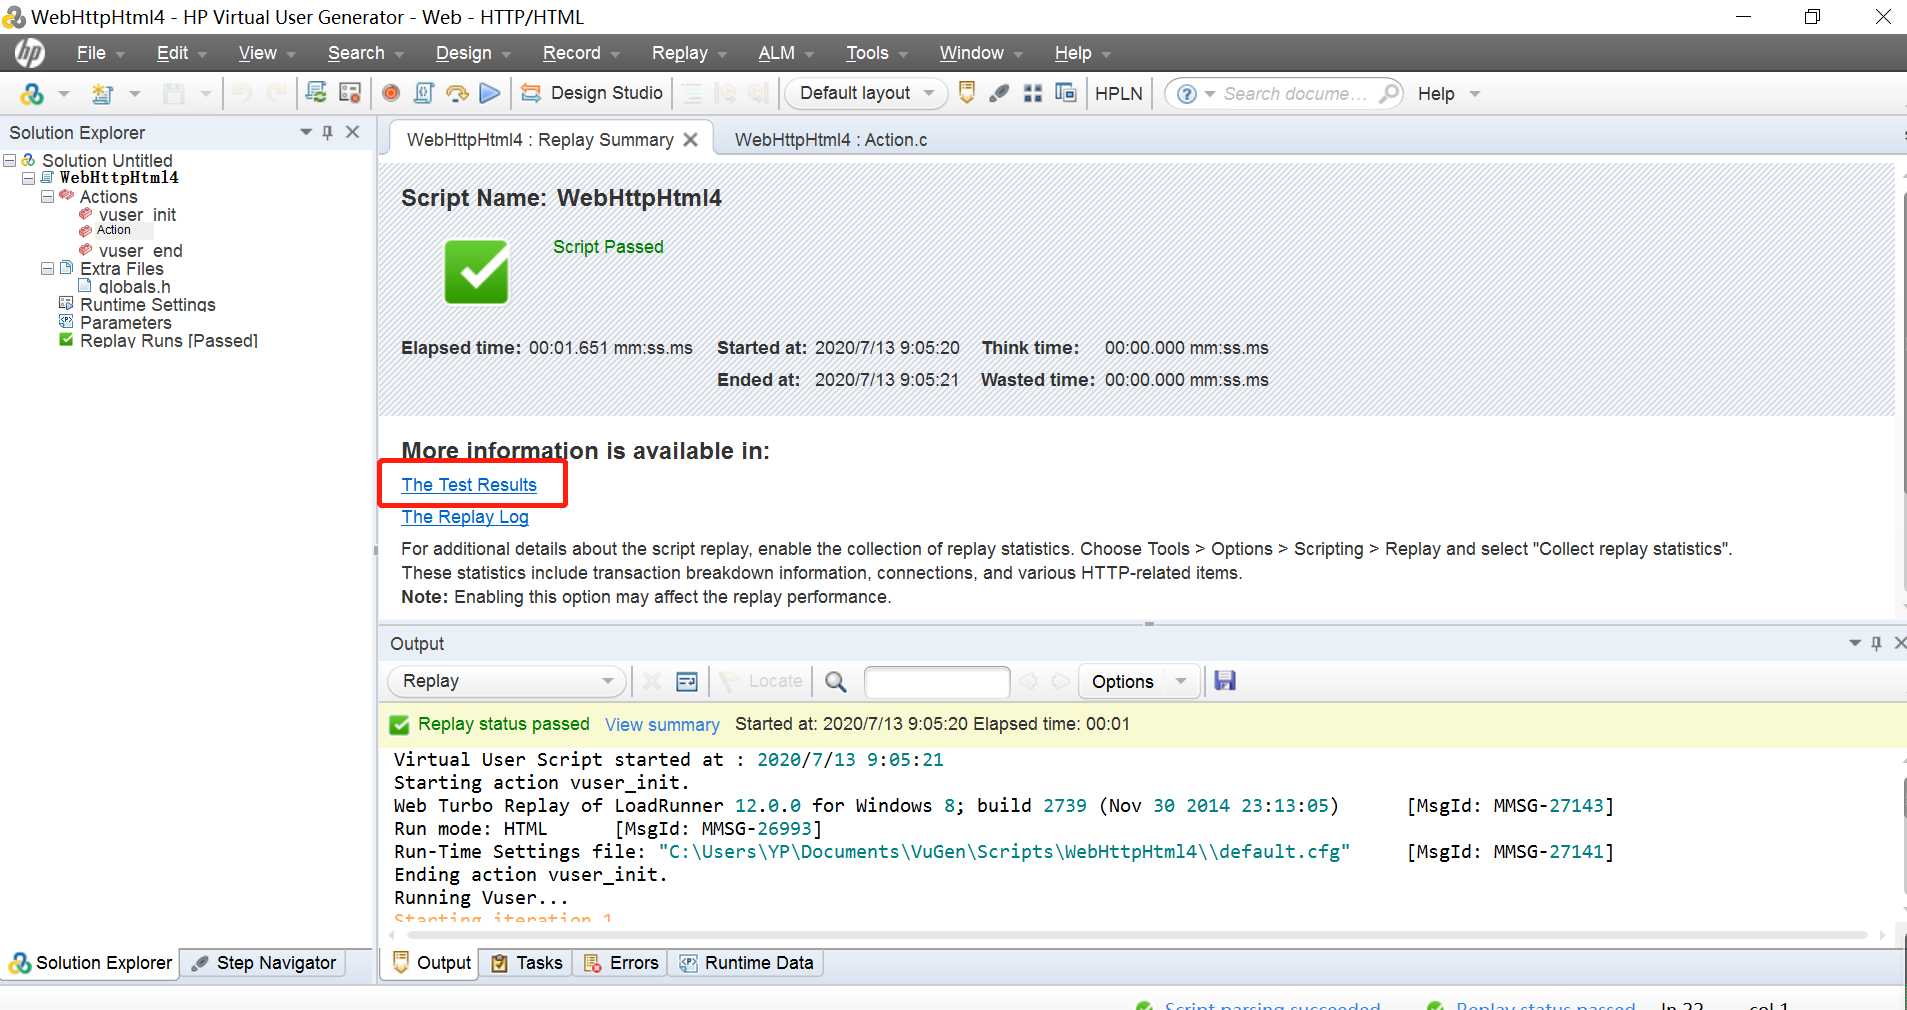
Task: Toggle word wrap in the Output pane
Action: (x=687, y=682)
